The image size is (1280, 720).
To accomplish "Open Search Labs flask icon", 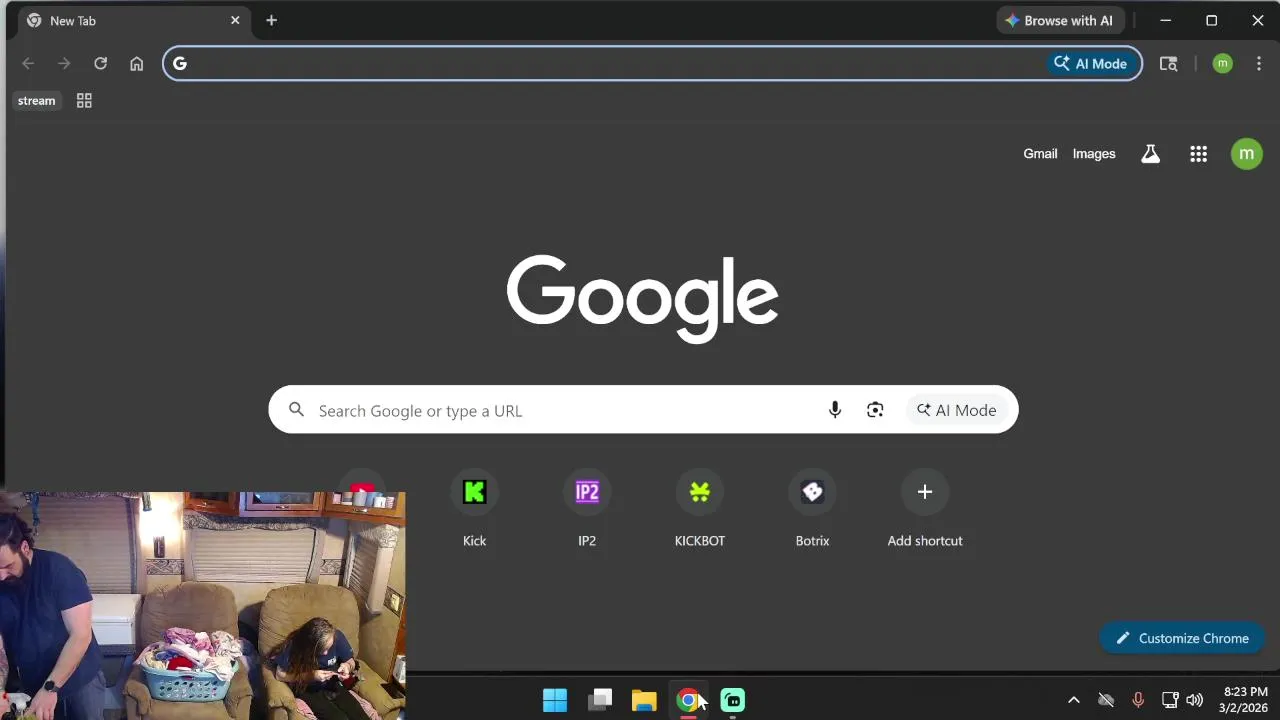I will 1151,154.
